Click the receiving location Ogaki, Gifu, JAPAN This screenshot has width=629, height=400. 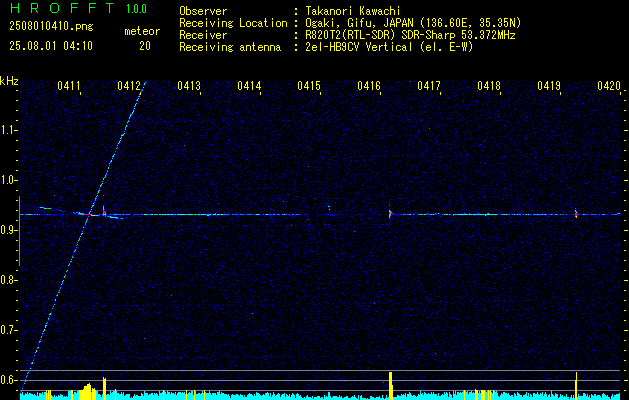click(x=359, y=23)
